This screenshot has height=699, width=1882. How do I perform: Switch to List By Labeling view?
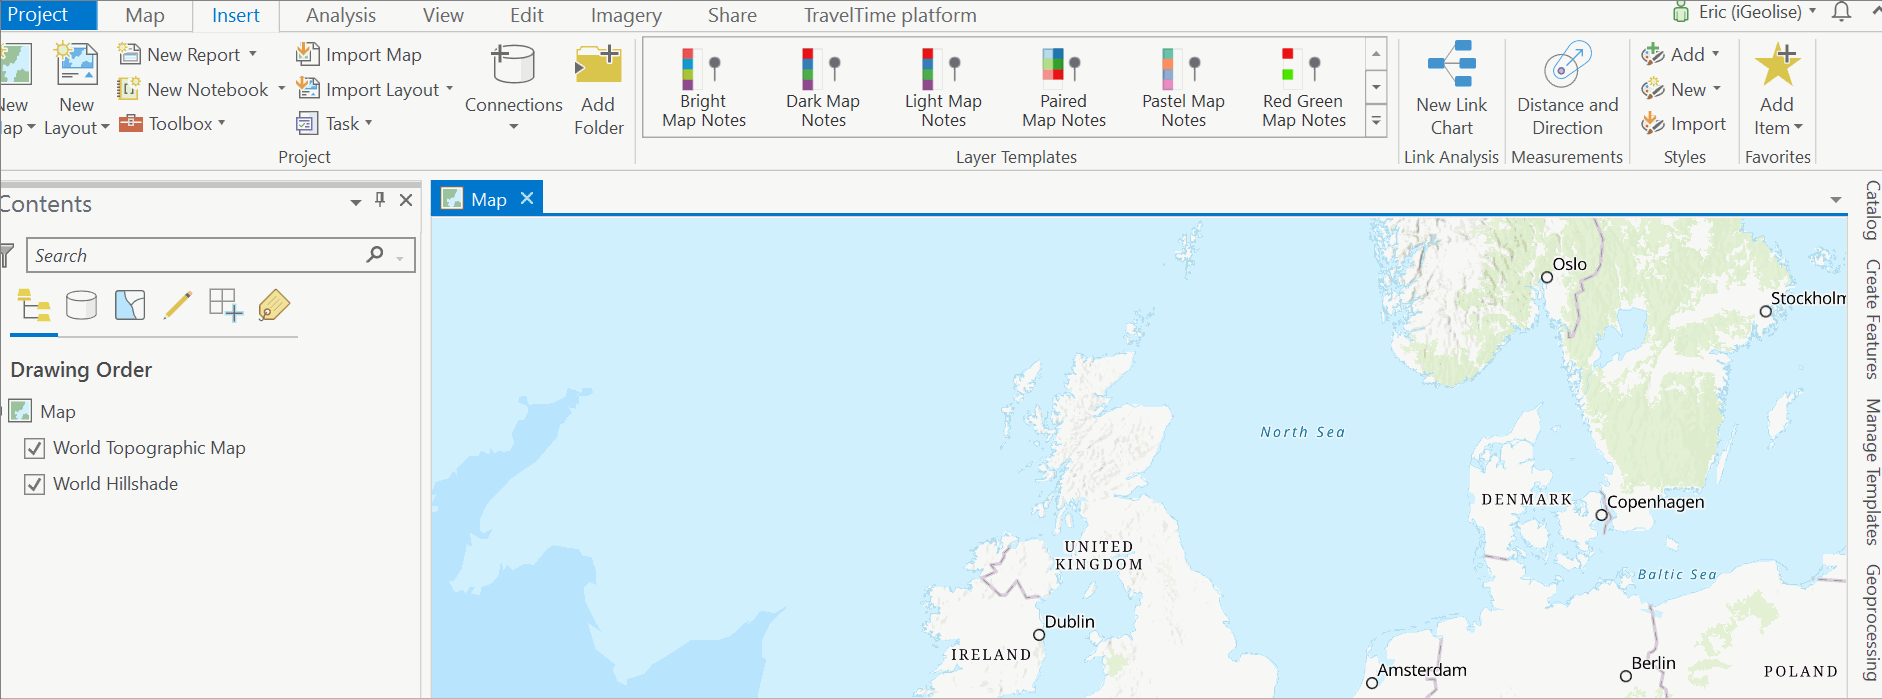273,305
